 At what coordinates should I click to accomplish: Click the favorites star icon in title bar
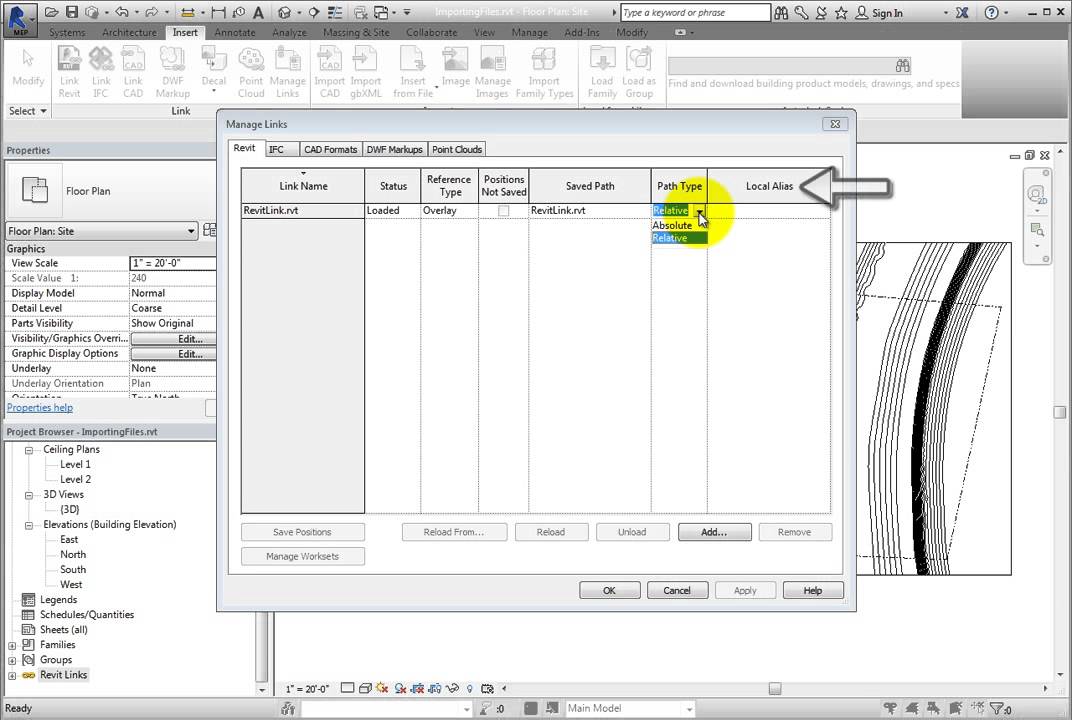(x=841, y=12)
